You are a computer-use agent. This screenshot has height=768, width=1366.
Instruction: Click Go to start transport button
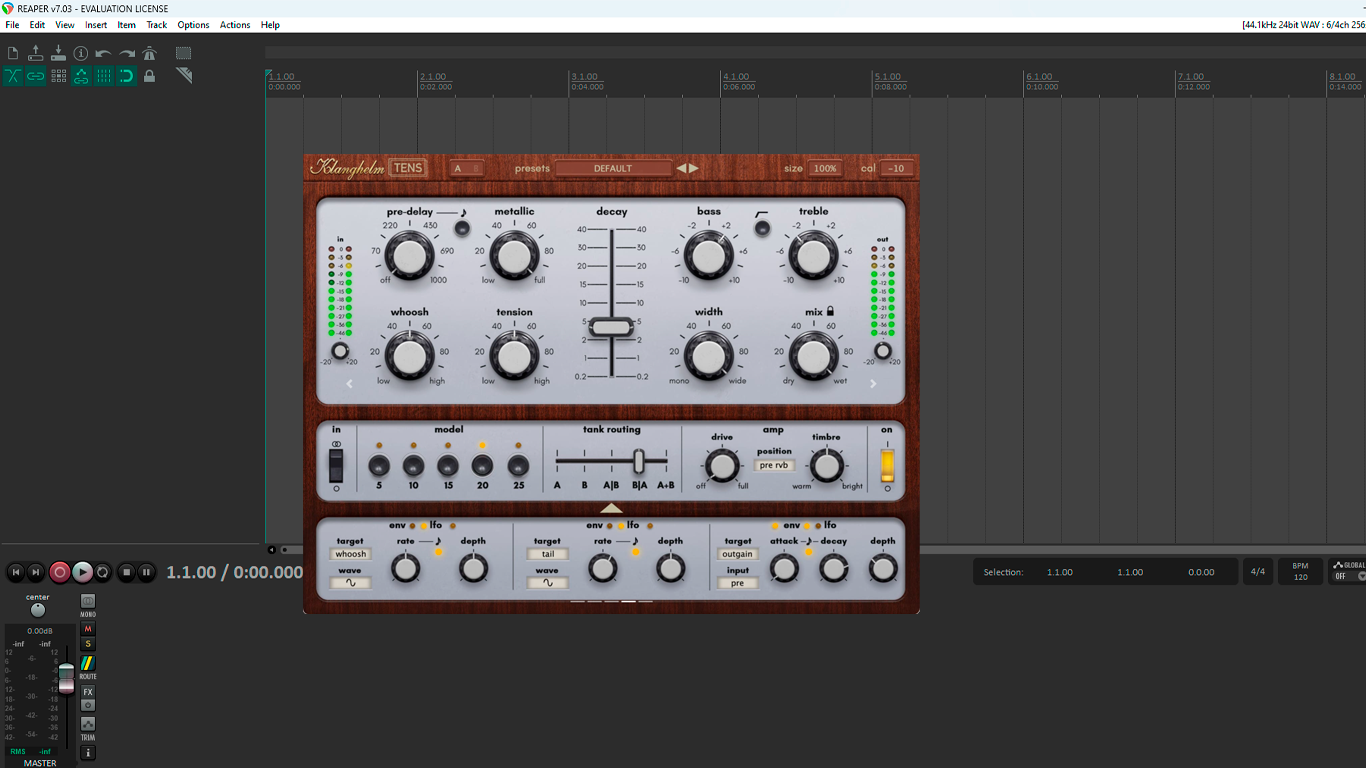pyautogui.click(x=16, y=572)
